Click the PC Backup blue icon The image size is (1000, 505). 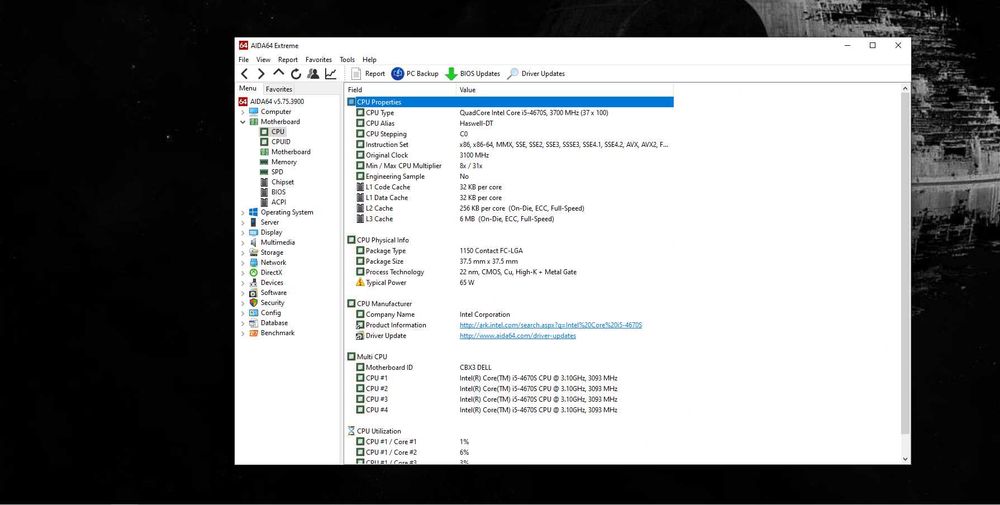pos(398,74)
